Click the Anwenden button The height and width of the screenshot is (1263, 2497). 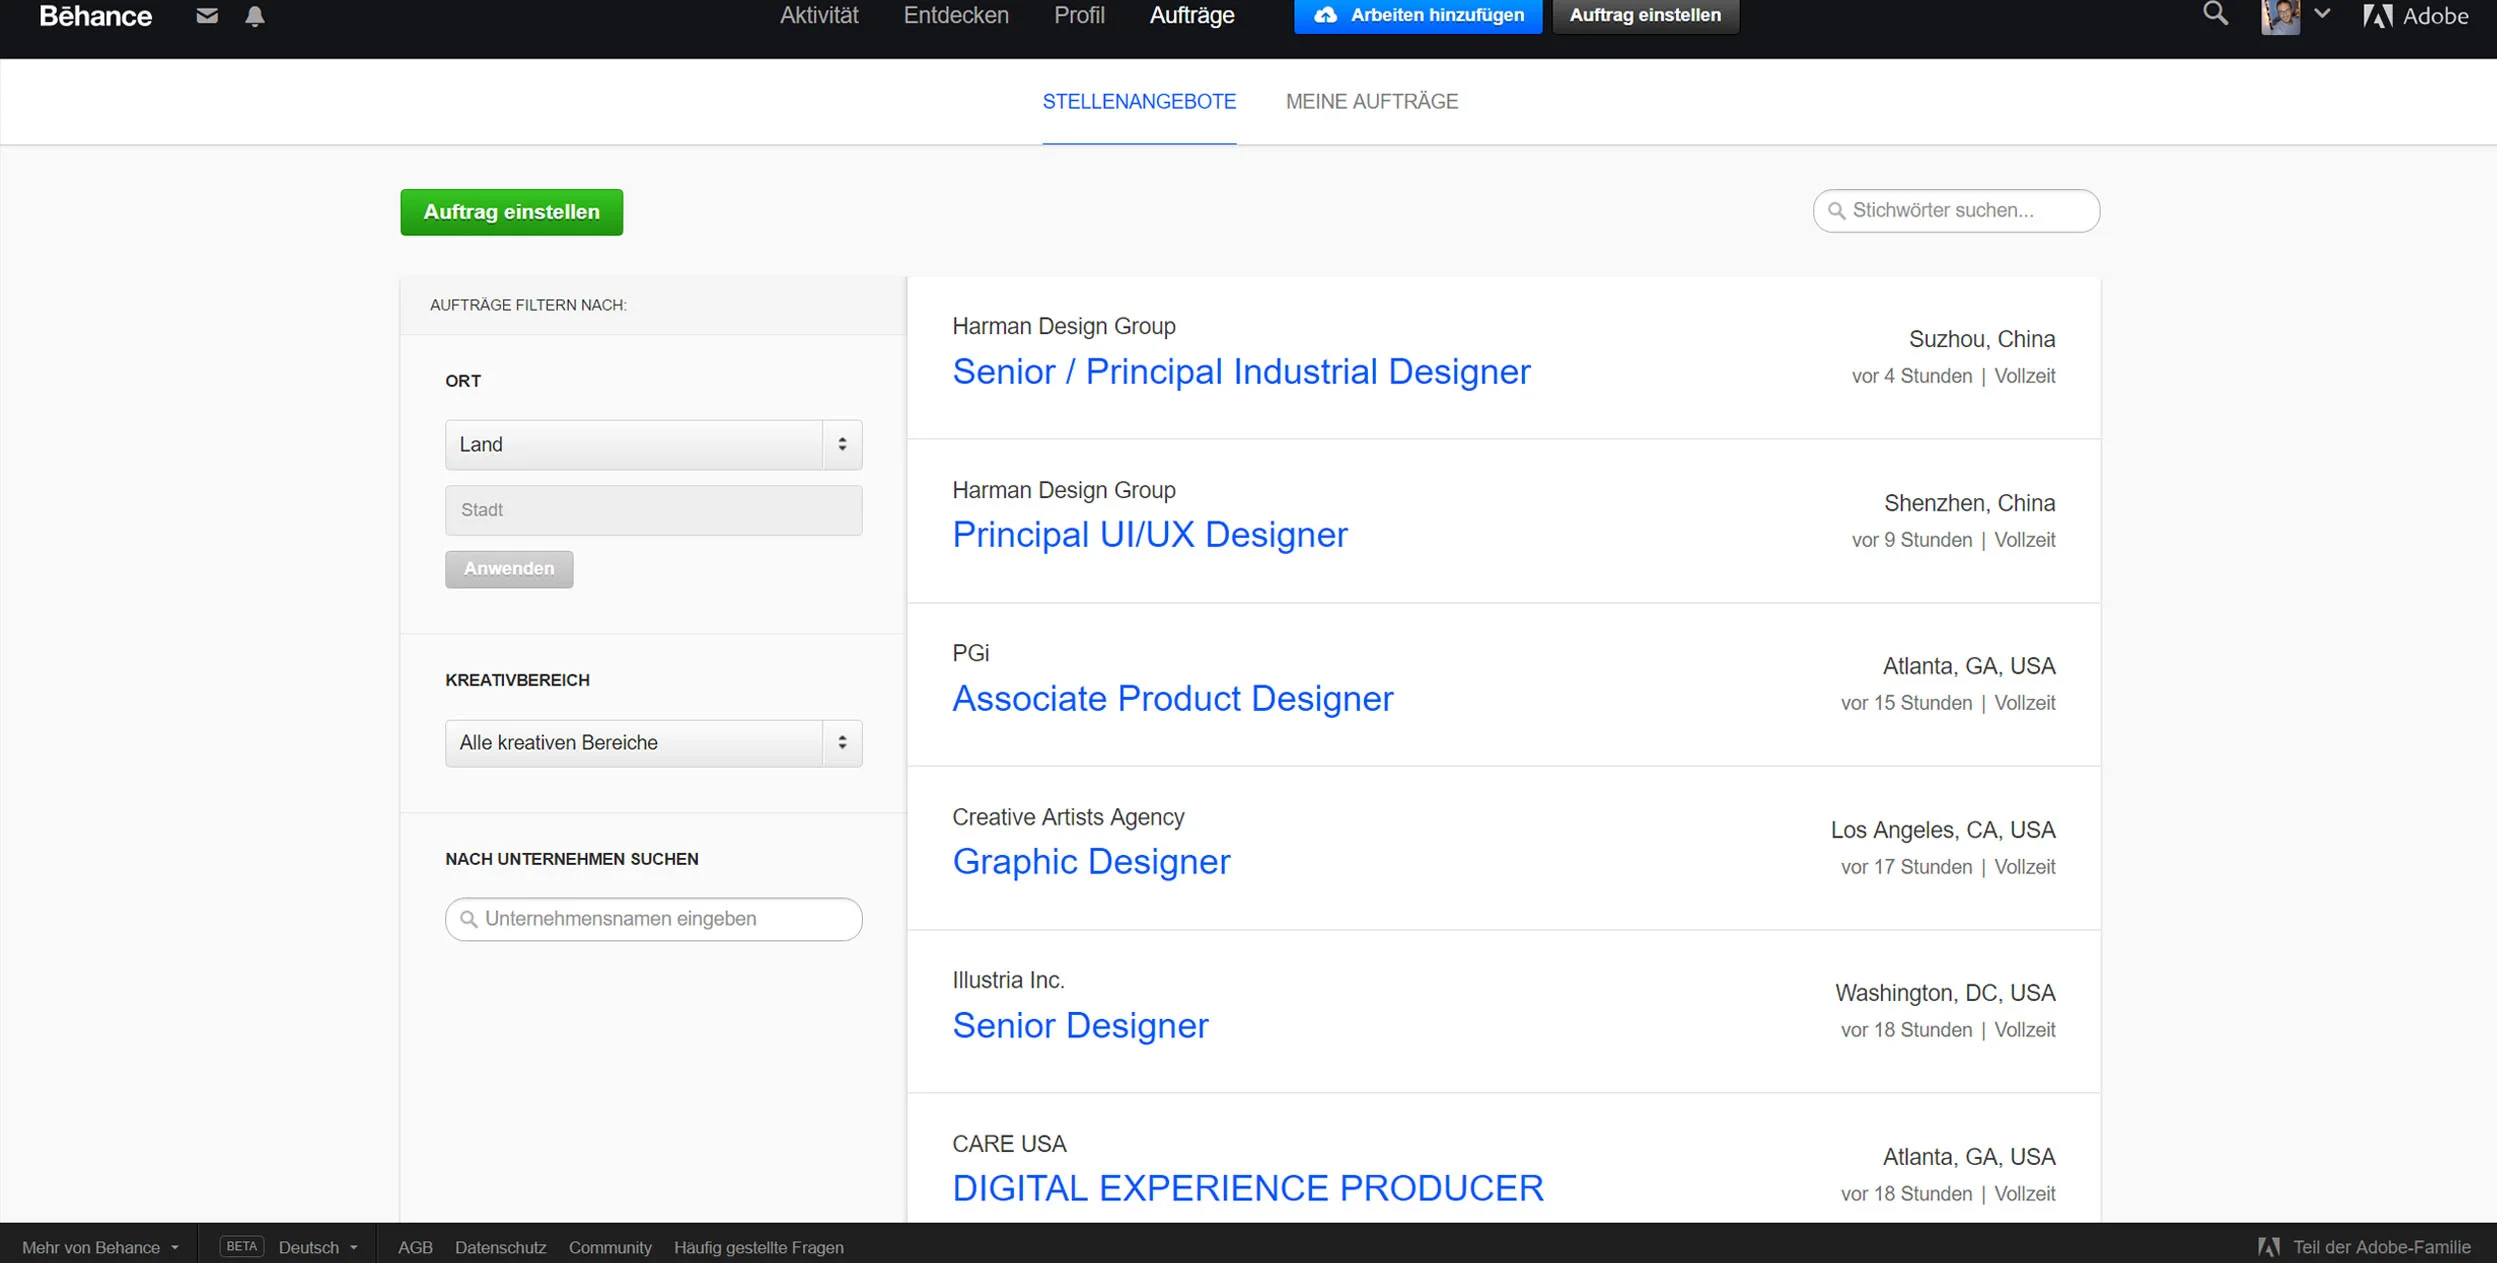[509, 569]
